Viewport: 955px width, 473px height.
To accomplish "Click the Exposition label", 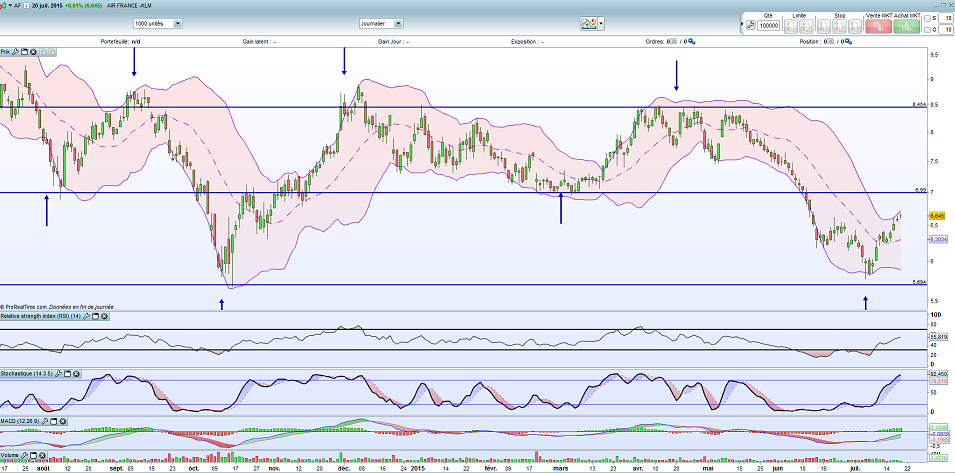I will (x=527, y=41).
